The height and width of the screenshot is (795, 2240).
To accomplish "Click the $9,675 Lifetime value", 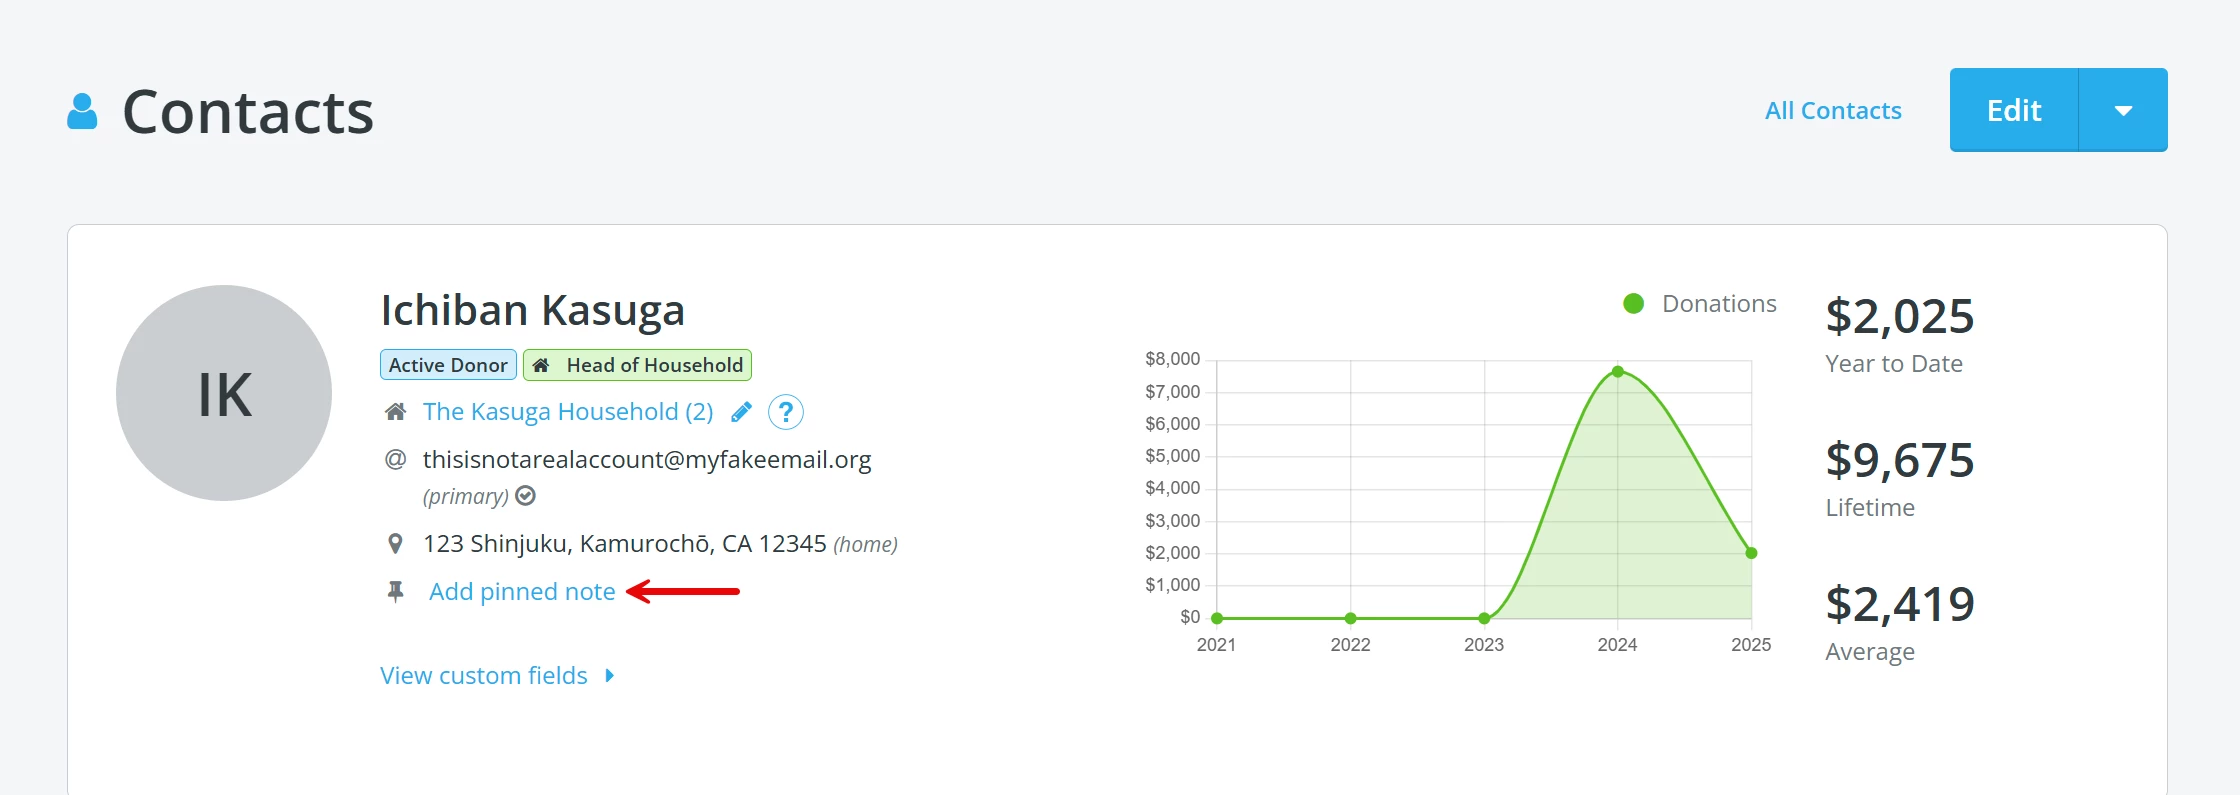I will coord(1900,460).
